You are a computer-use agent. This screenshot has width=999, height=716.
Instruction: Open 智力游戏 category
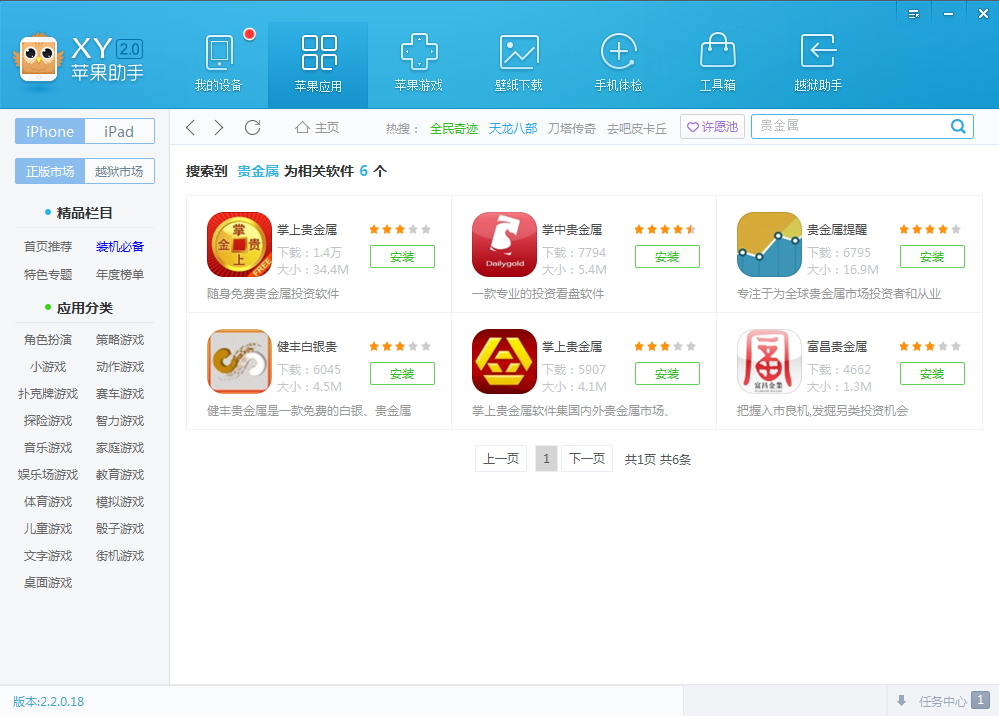120,420
